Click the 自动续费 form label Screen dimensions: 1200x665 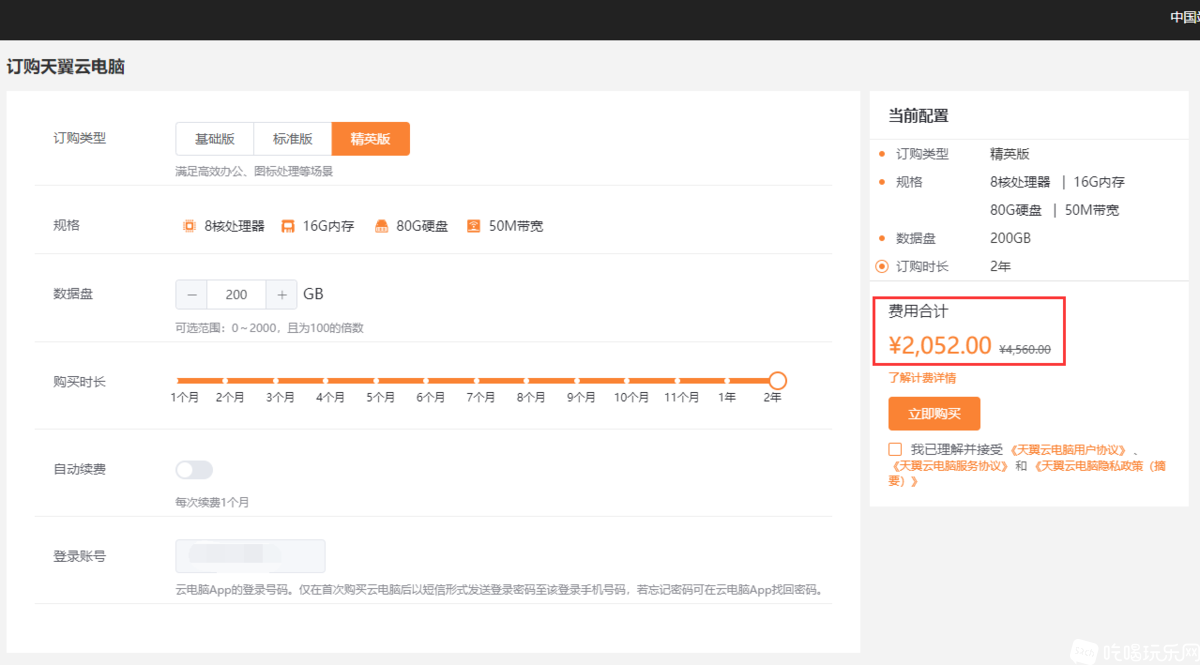click(79, 469)
